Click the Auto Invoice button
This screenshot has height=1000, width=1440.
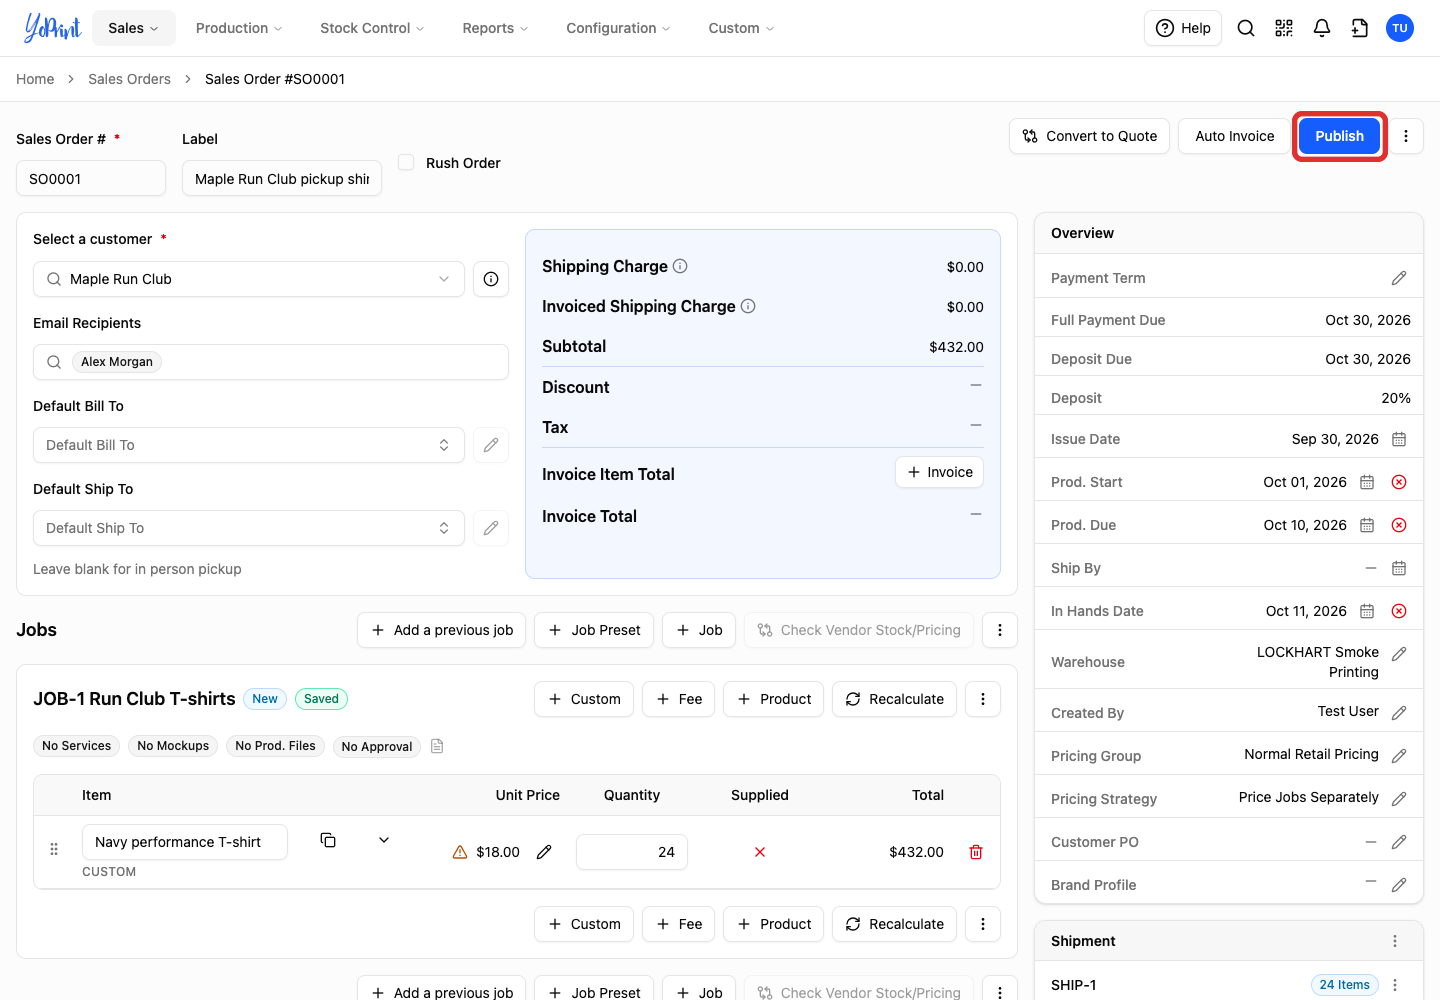click(x=1234, y=136)
